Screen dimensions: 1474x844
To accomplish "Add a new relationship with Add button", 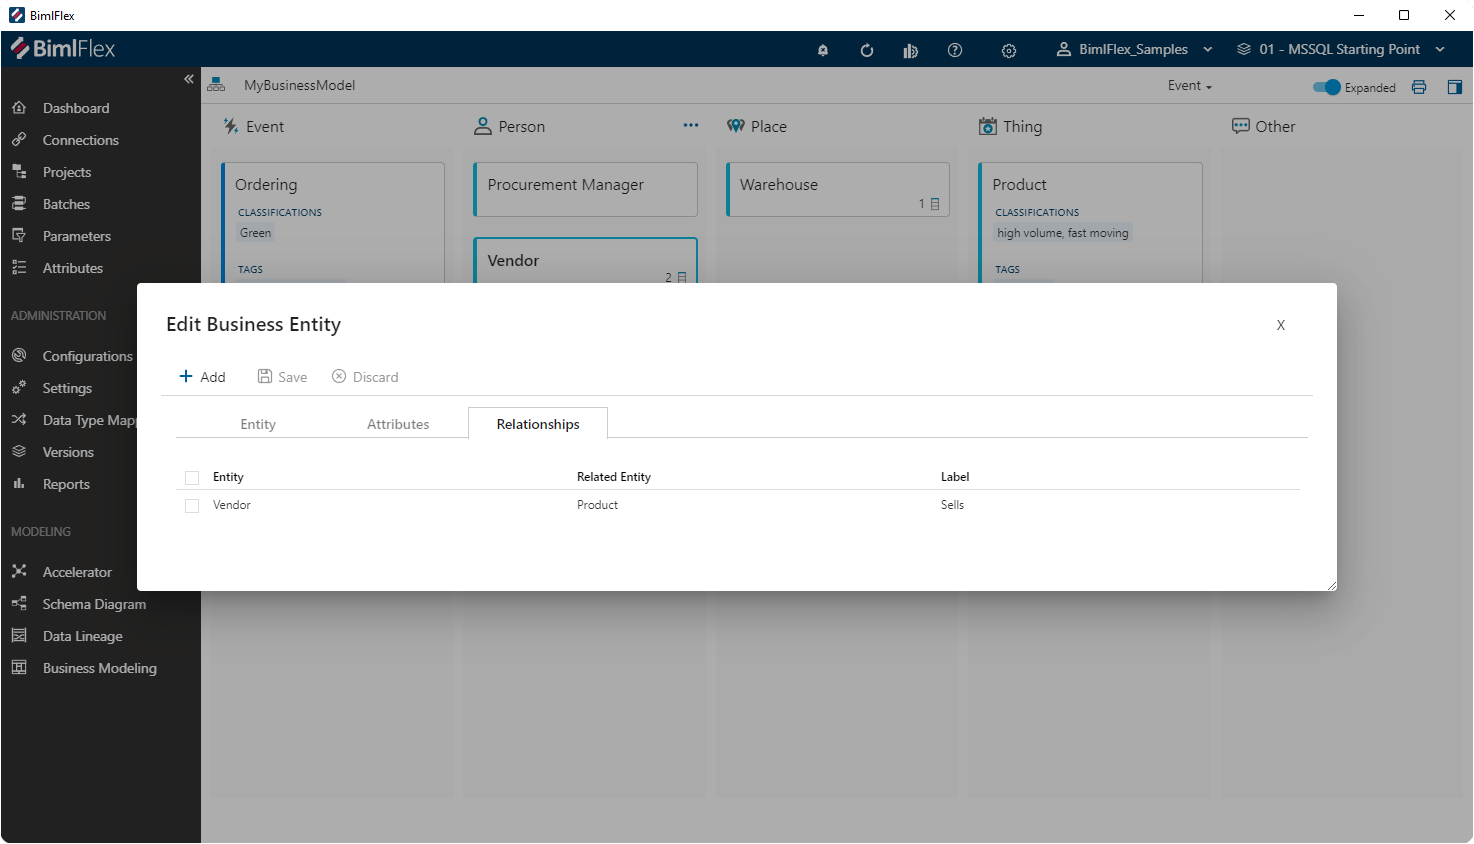I will click(202, 377).
